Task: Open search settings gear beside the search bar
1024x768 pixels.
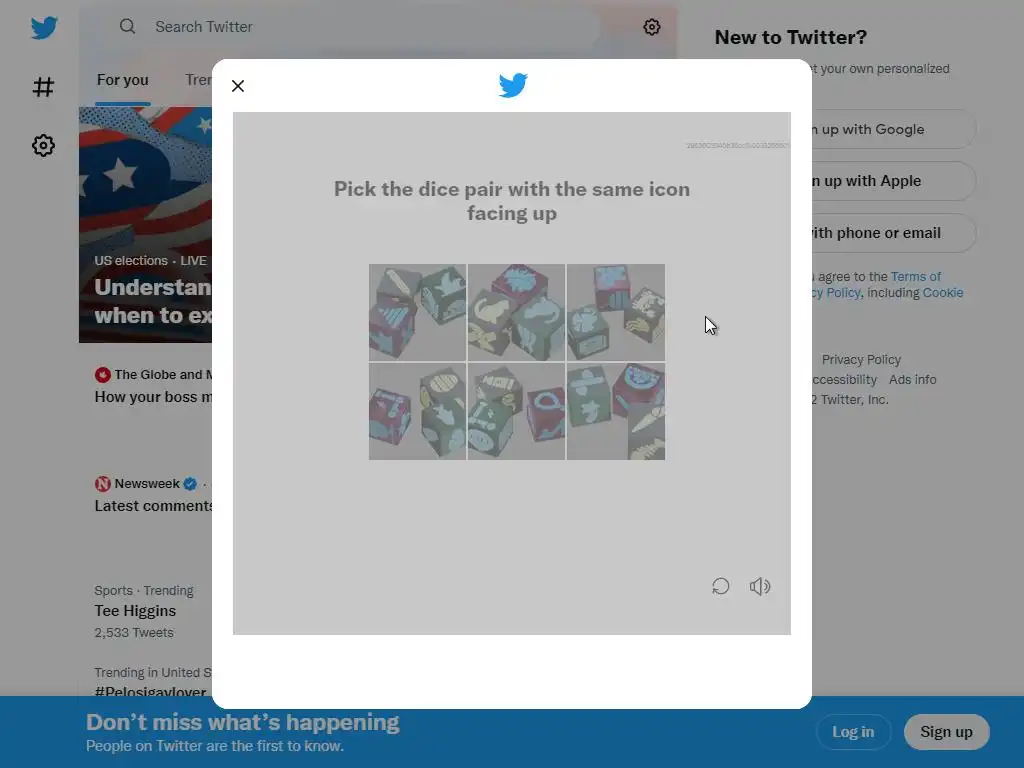Action: pos(652,27)
